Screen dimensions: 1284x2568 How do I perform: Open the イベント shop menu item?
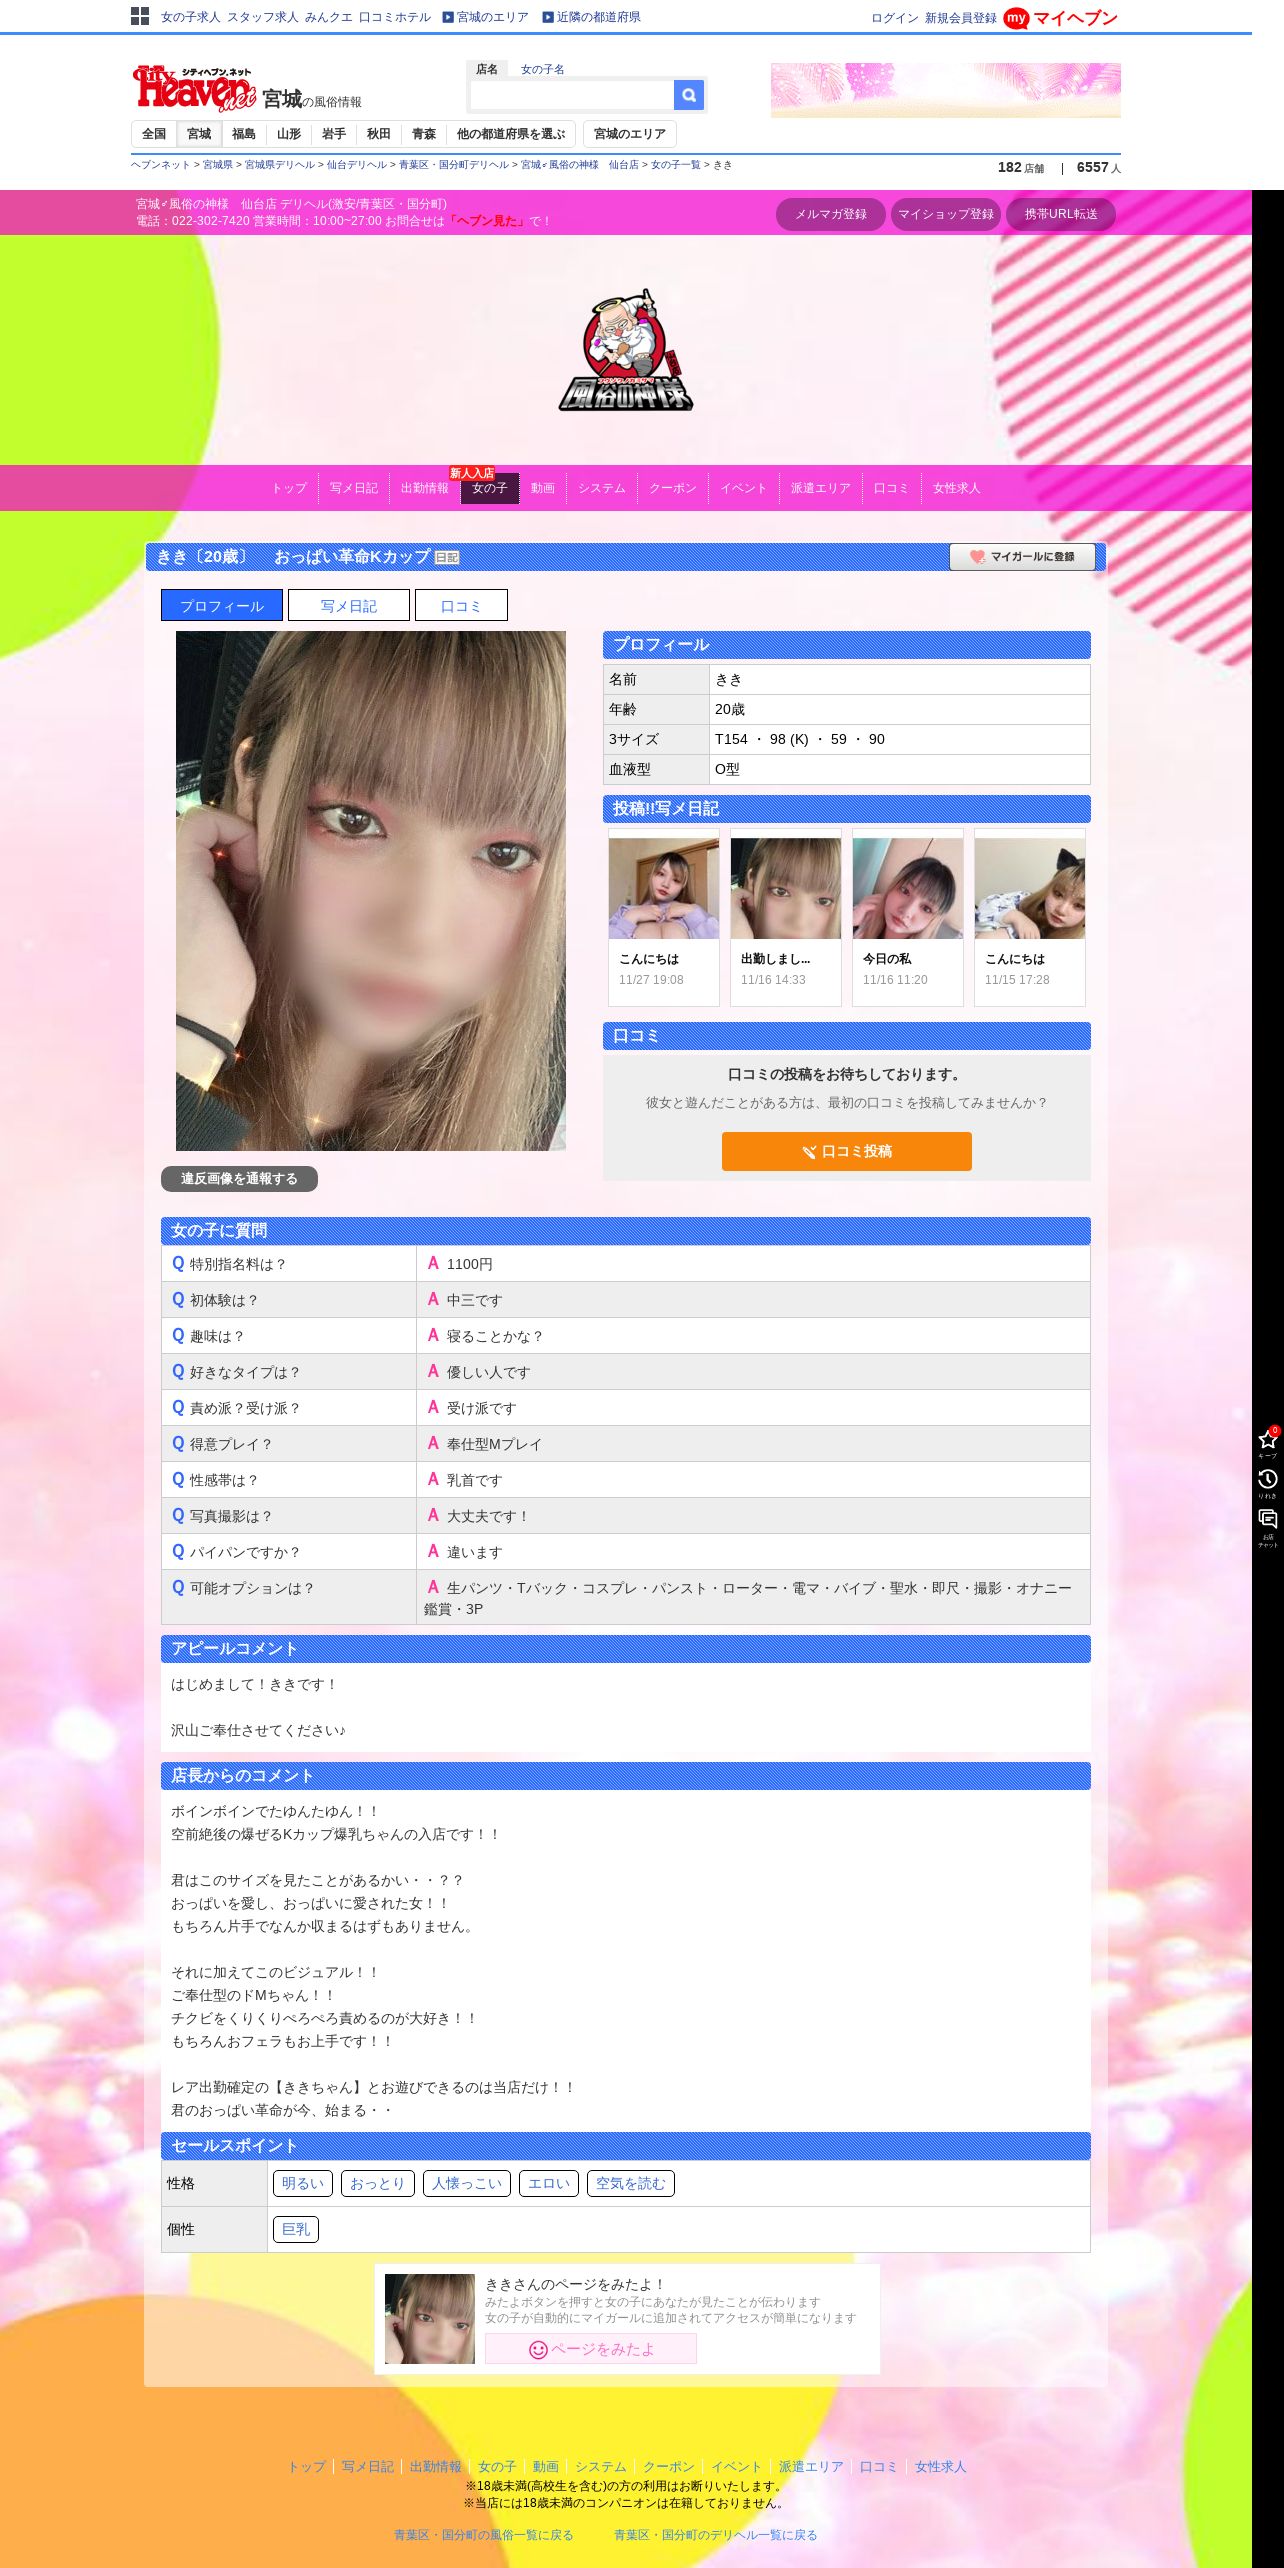pos(744,488)
